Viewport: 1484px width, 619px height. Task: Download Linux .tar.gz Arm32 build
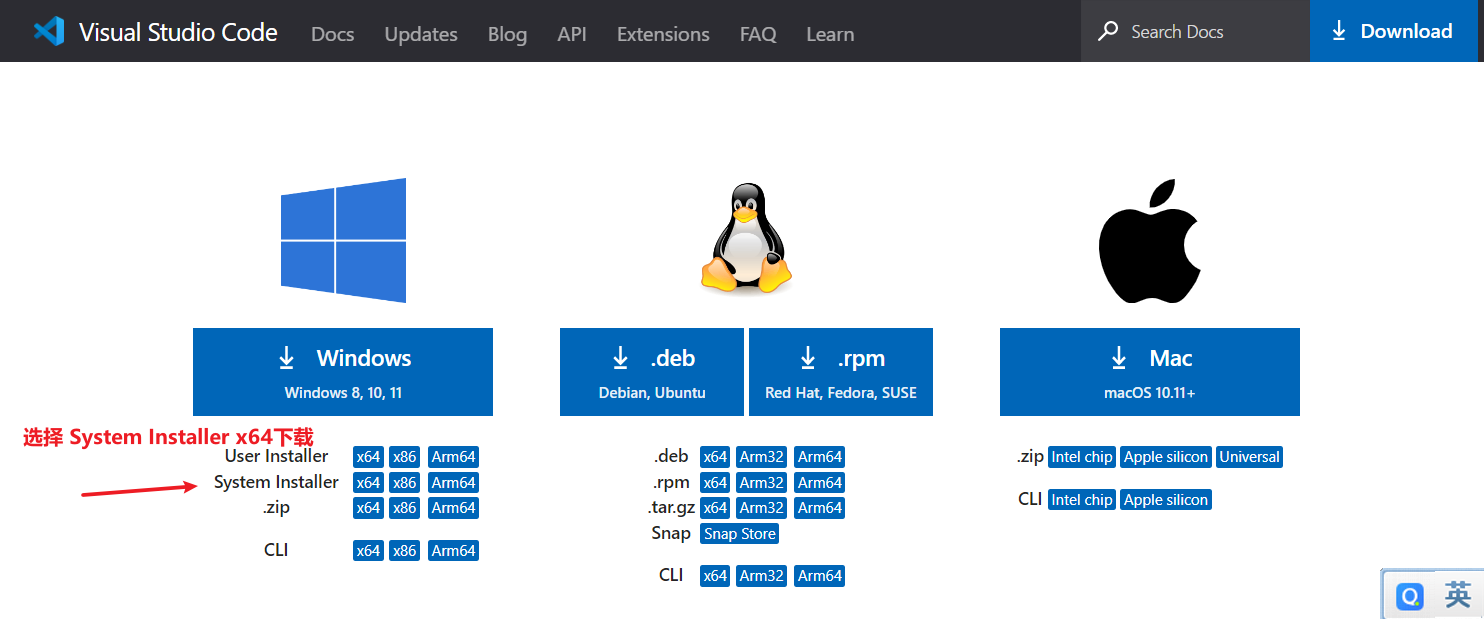(761, 508)
